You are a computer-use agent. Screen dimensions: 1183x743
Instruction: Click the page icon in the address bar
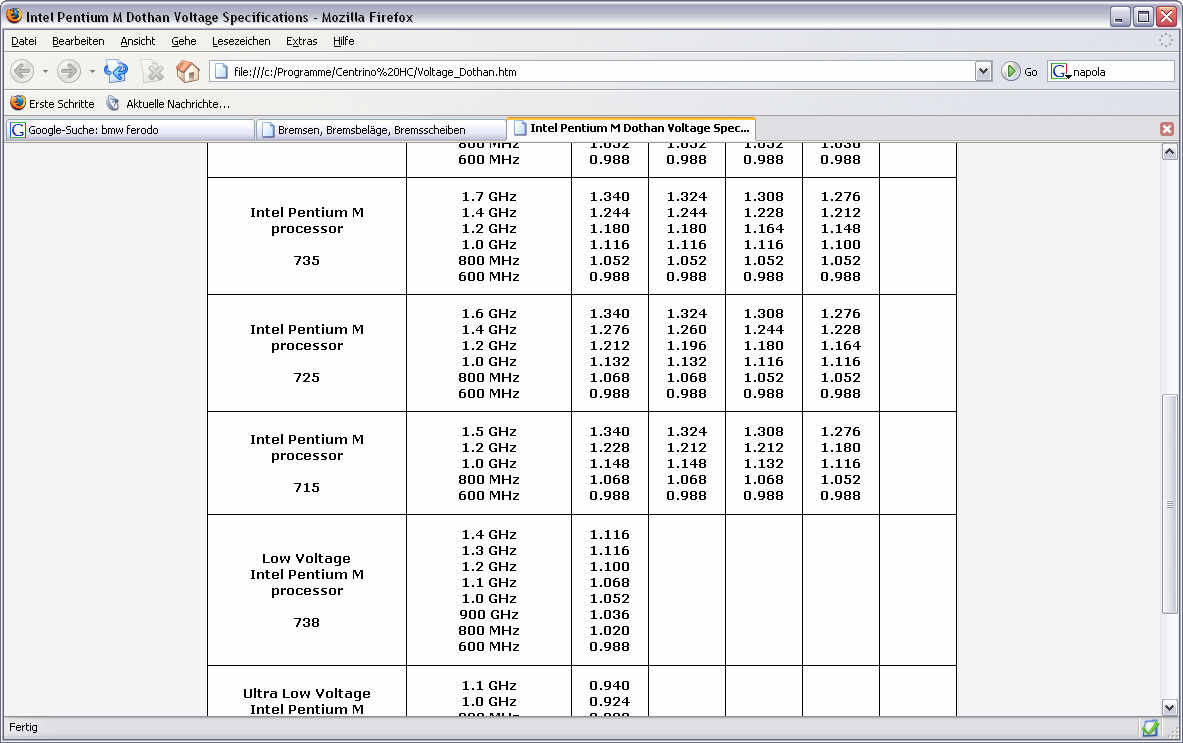[221, 72]
